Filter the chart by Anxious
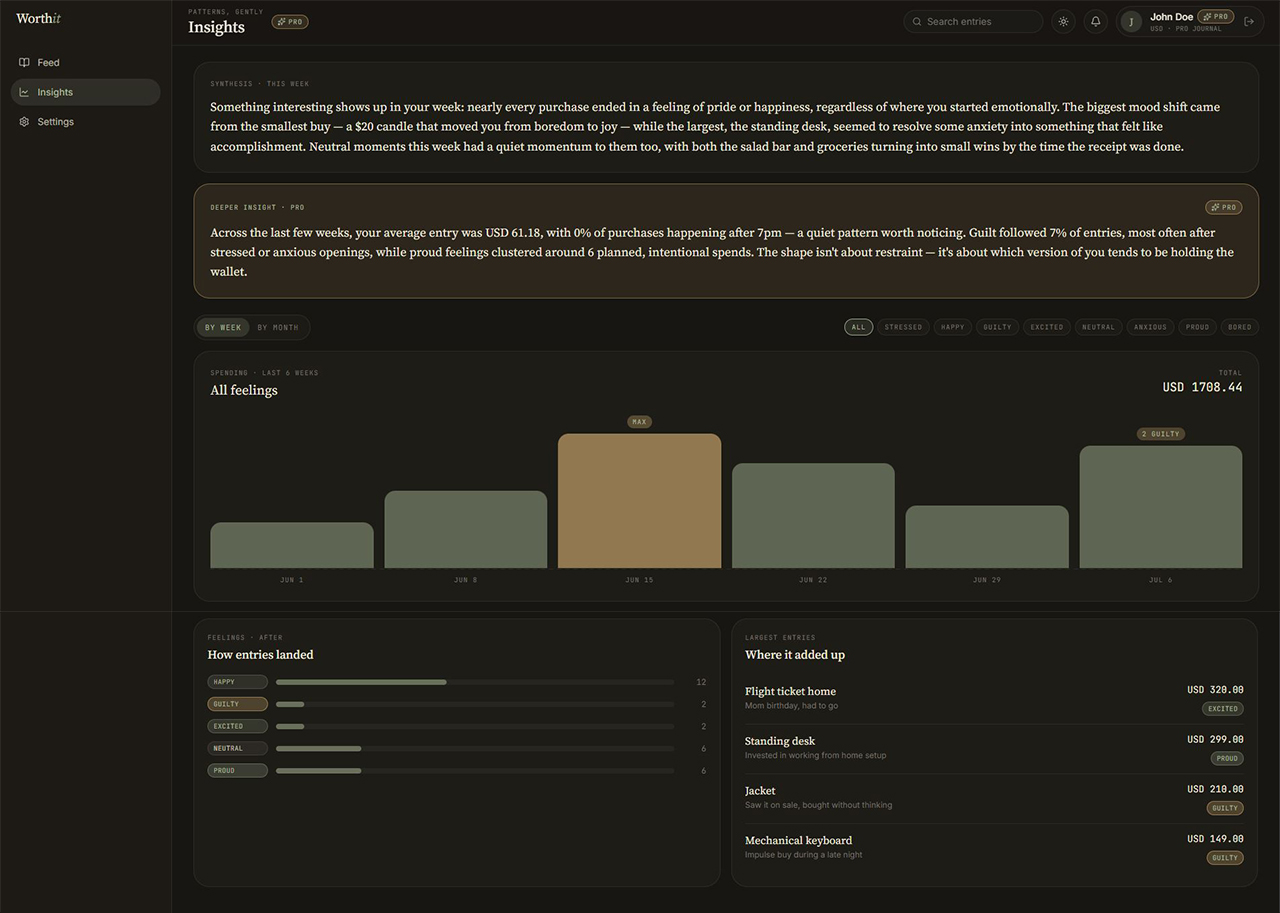The width and height of the screenshot is (1280, 913). pyautogui.click(x=1150, y=327)
